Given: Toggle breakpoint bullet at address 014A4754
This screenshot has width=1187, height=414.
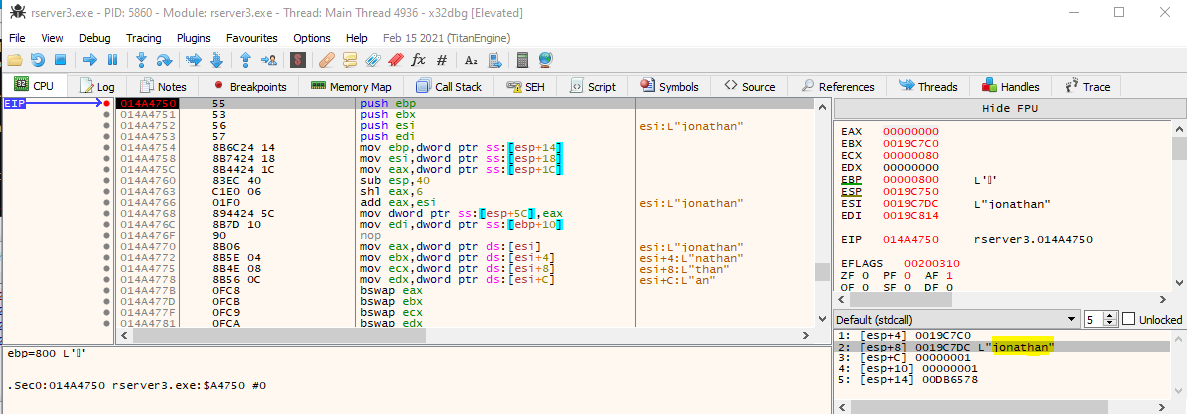Looking at the screenshot, I should (107, 147).
